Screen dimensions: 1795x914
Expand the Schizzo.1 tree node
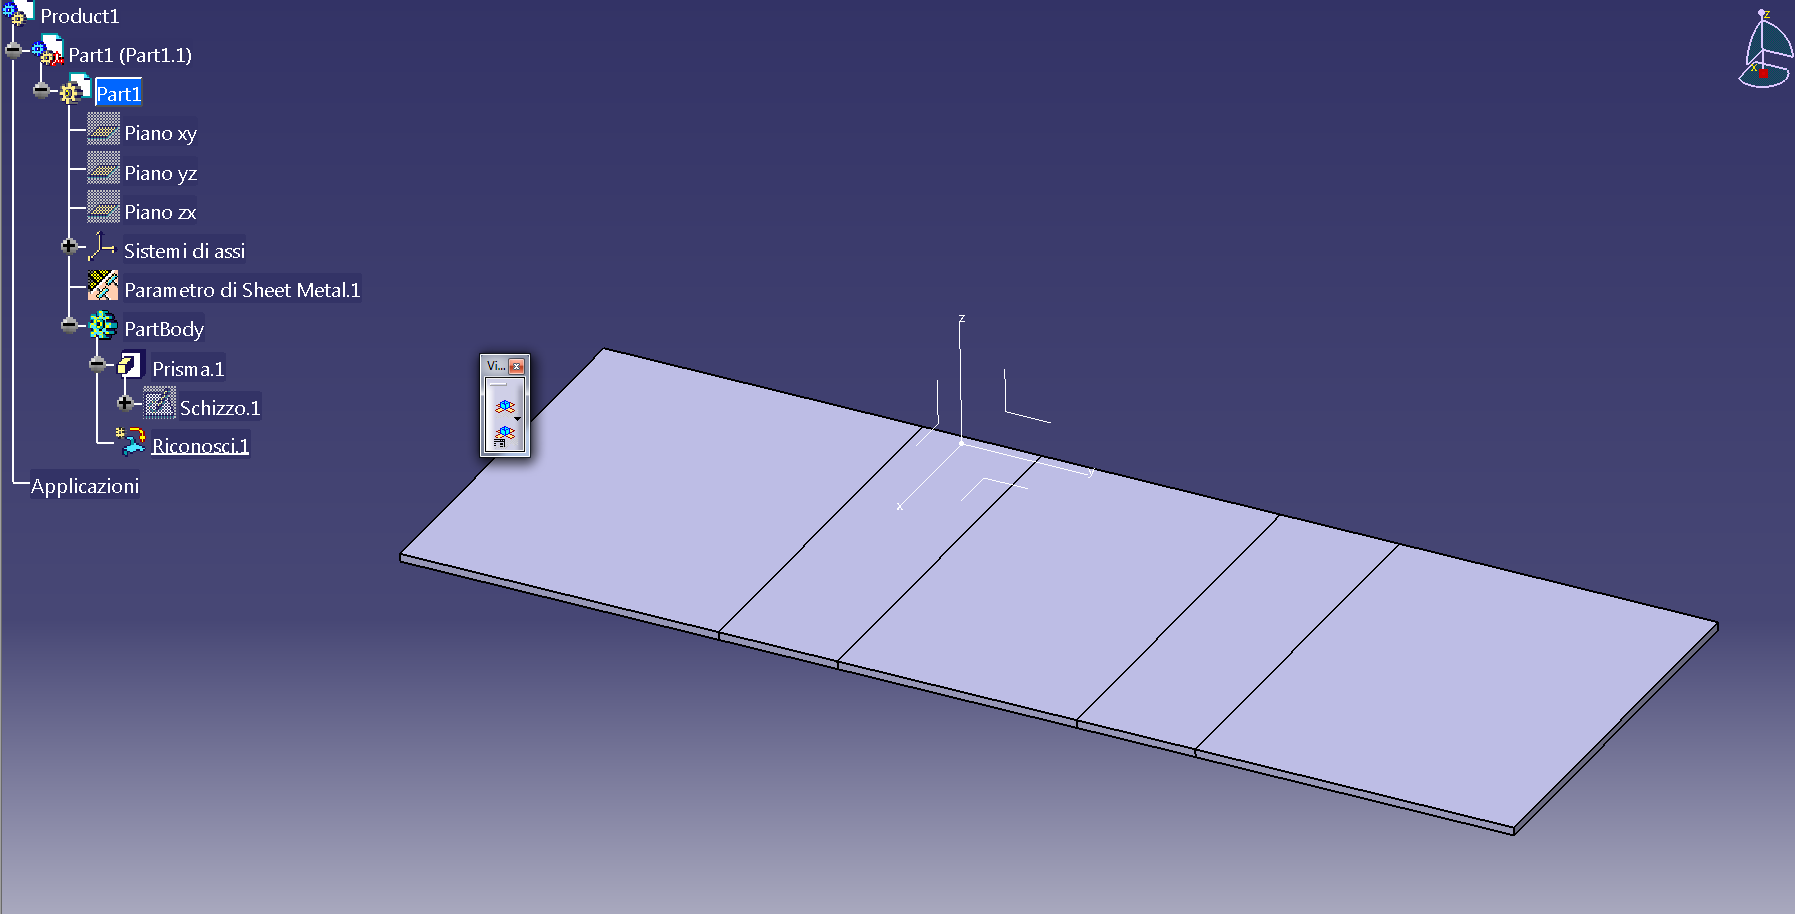pos(126,403)
